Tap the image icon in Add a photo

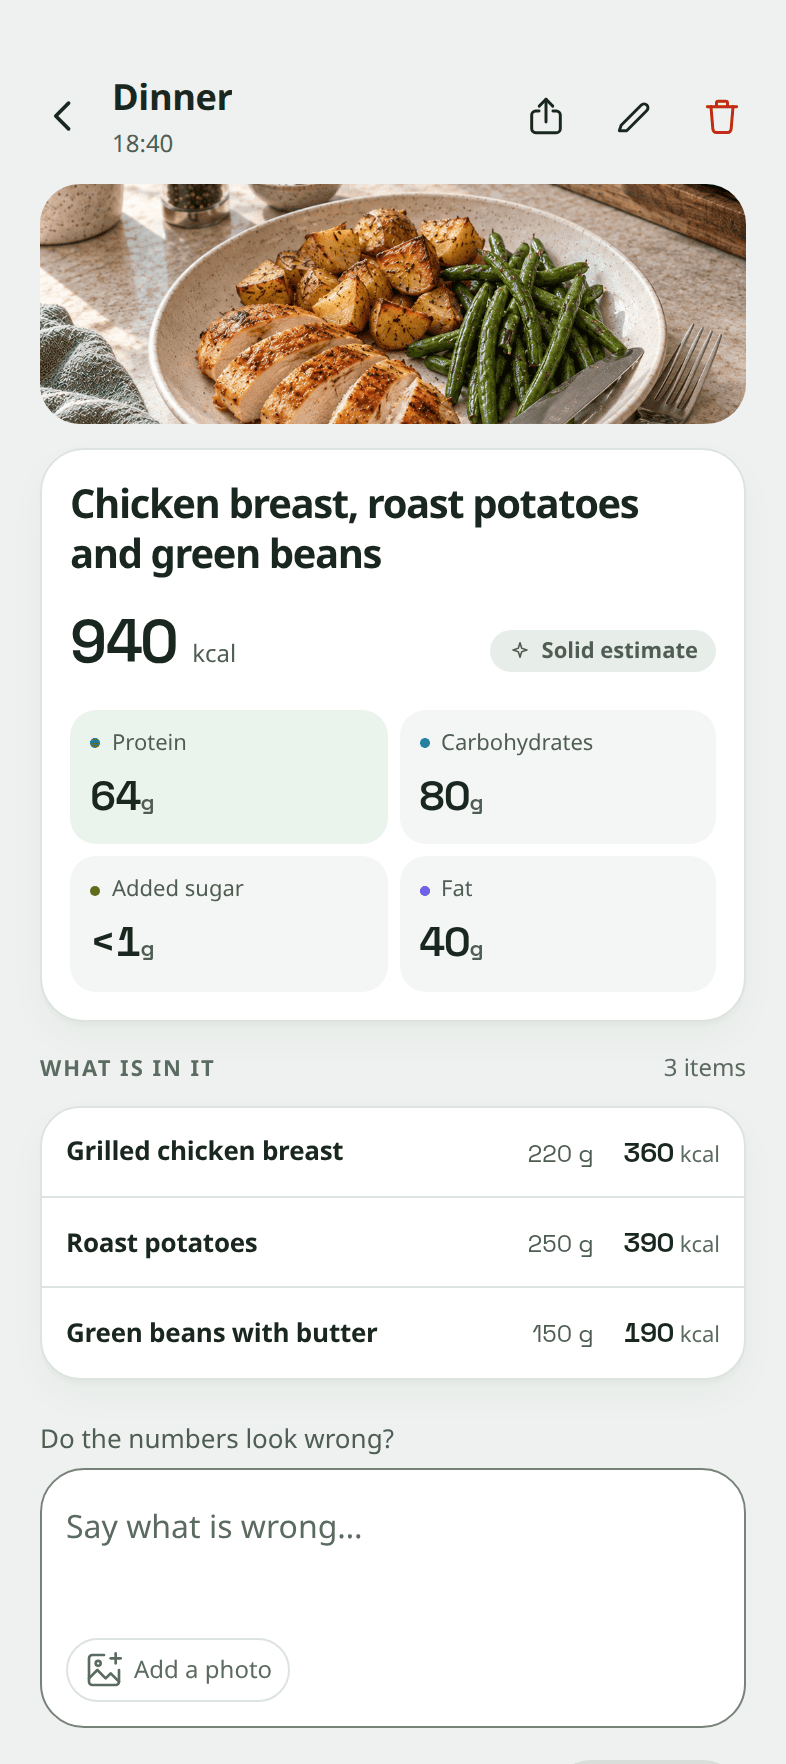click(x=104, y=1669)
